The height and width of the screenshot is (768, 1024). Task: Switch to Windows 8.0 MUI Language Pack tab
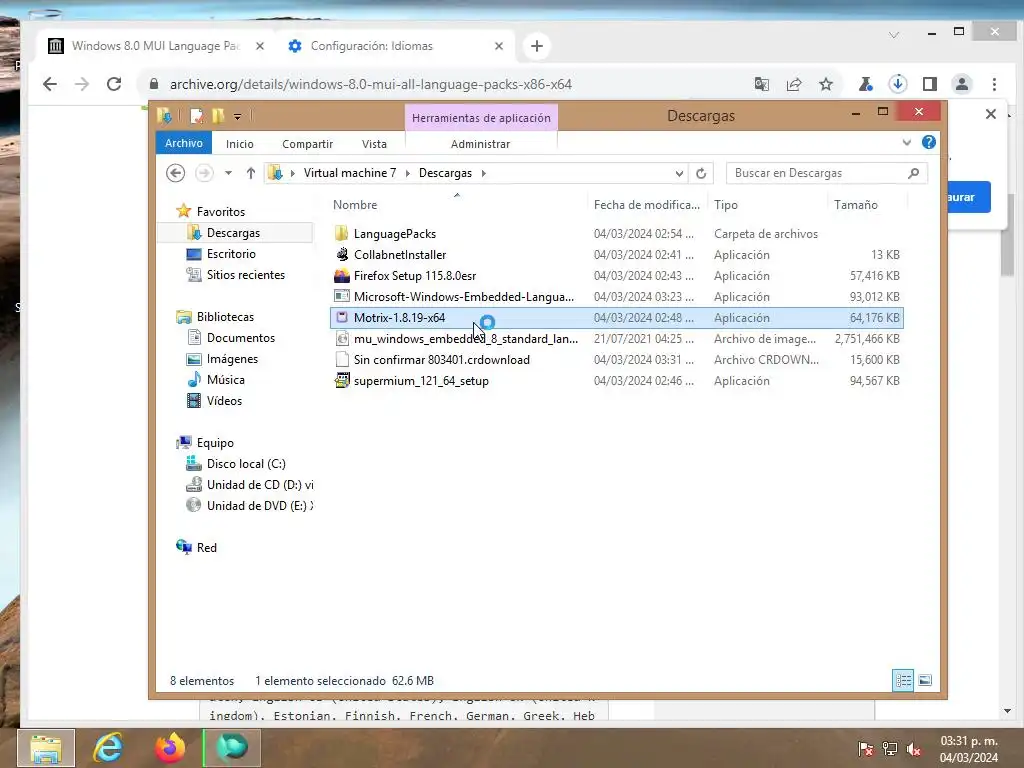pos(155,46)
